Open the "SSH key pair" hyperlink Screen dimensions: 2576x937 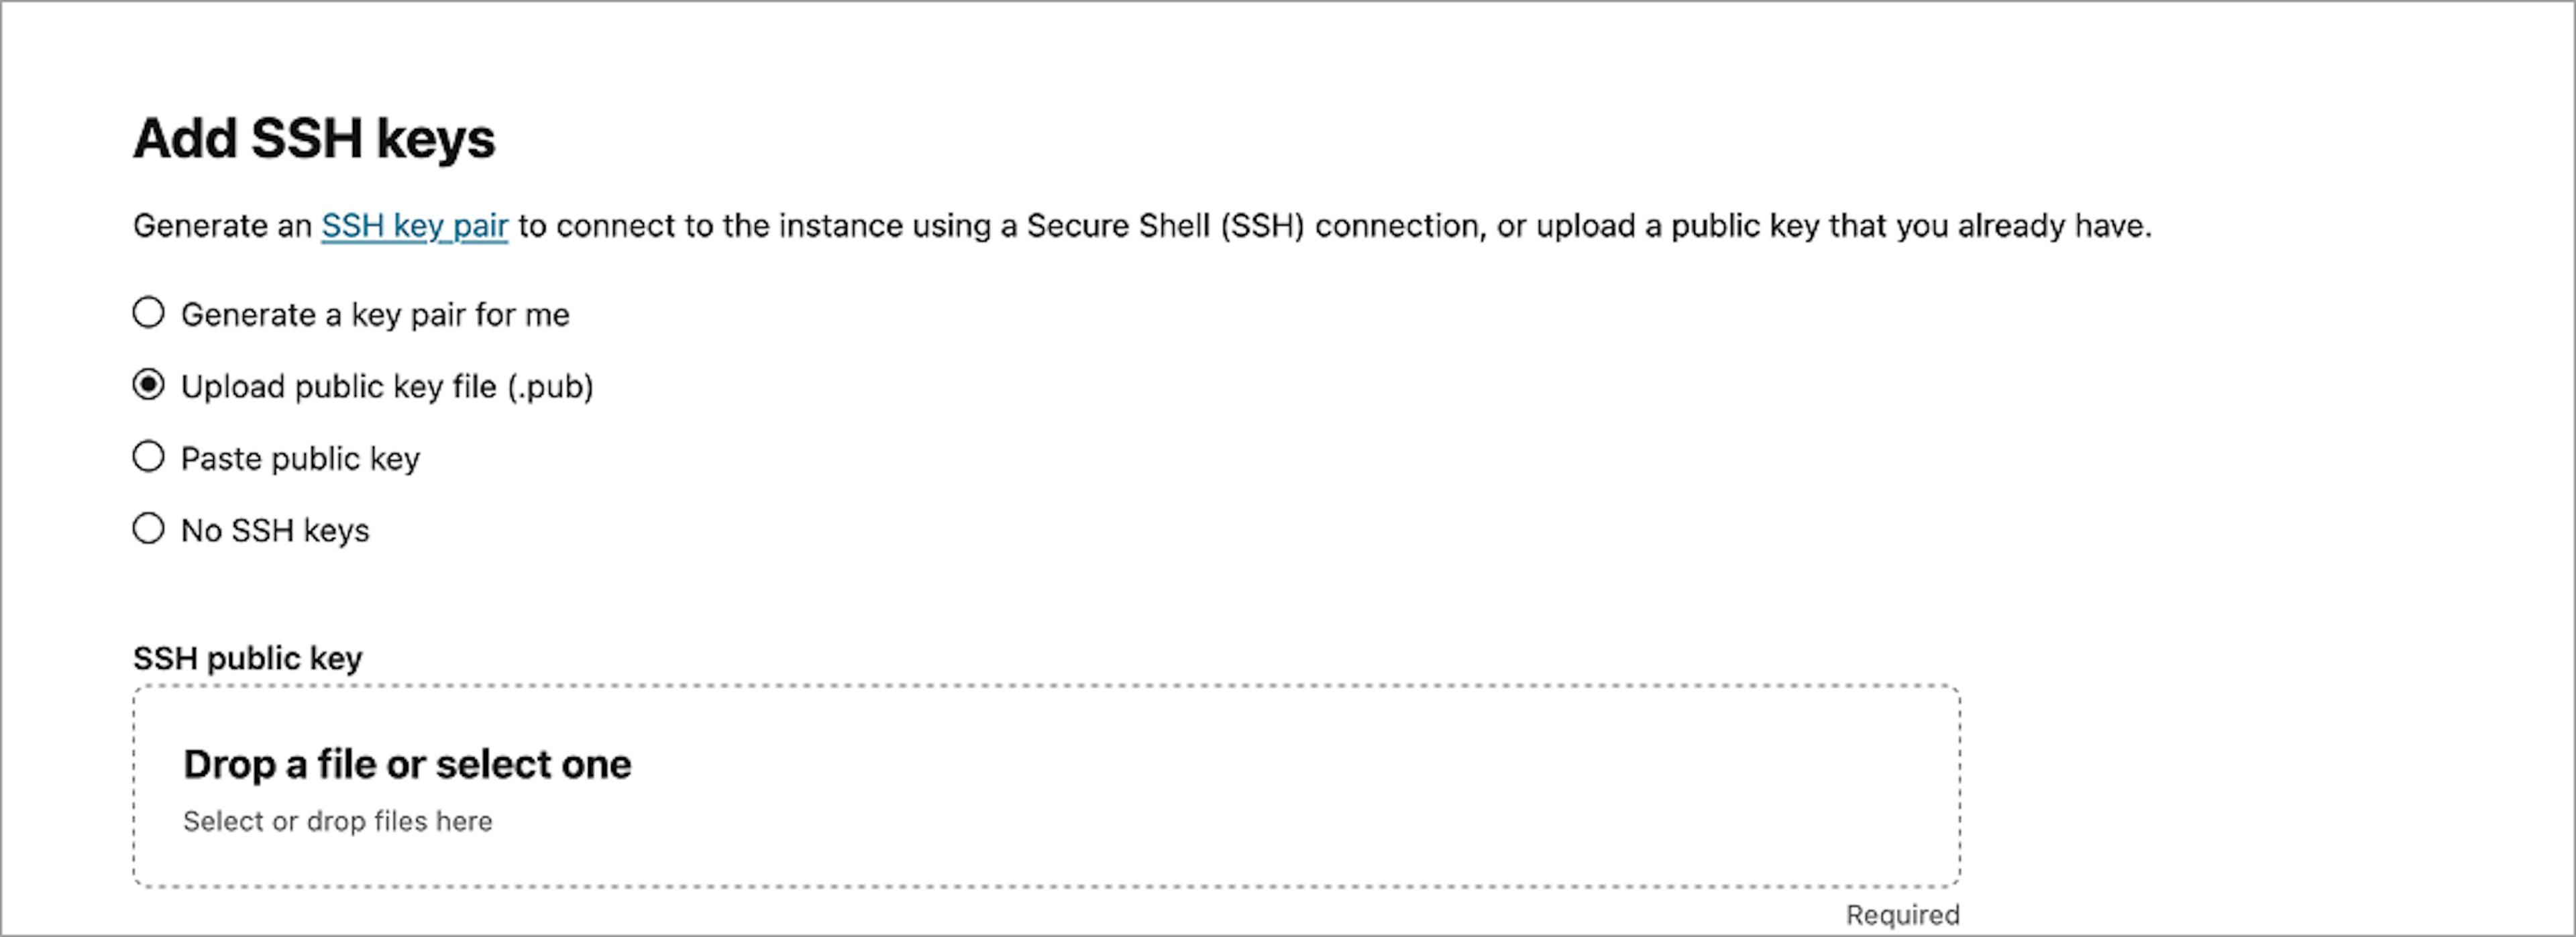pos(414,226)
